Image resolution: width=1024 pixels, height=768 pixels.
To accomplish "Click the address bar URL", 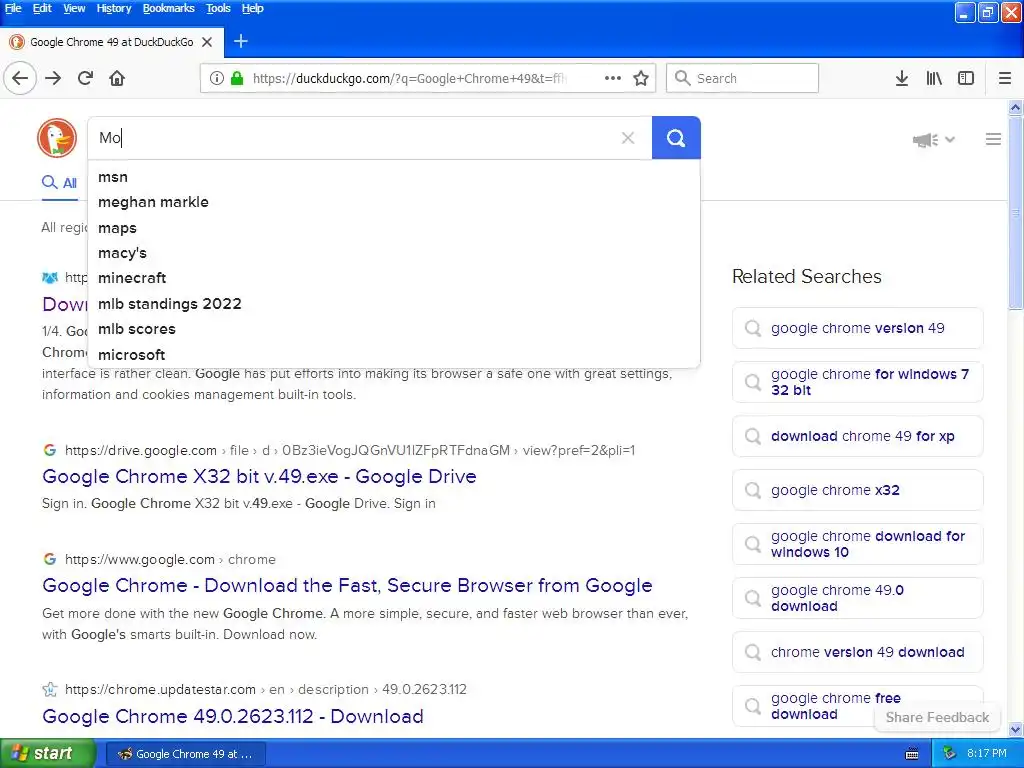I will (x=409, y=78).
